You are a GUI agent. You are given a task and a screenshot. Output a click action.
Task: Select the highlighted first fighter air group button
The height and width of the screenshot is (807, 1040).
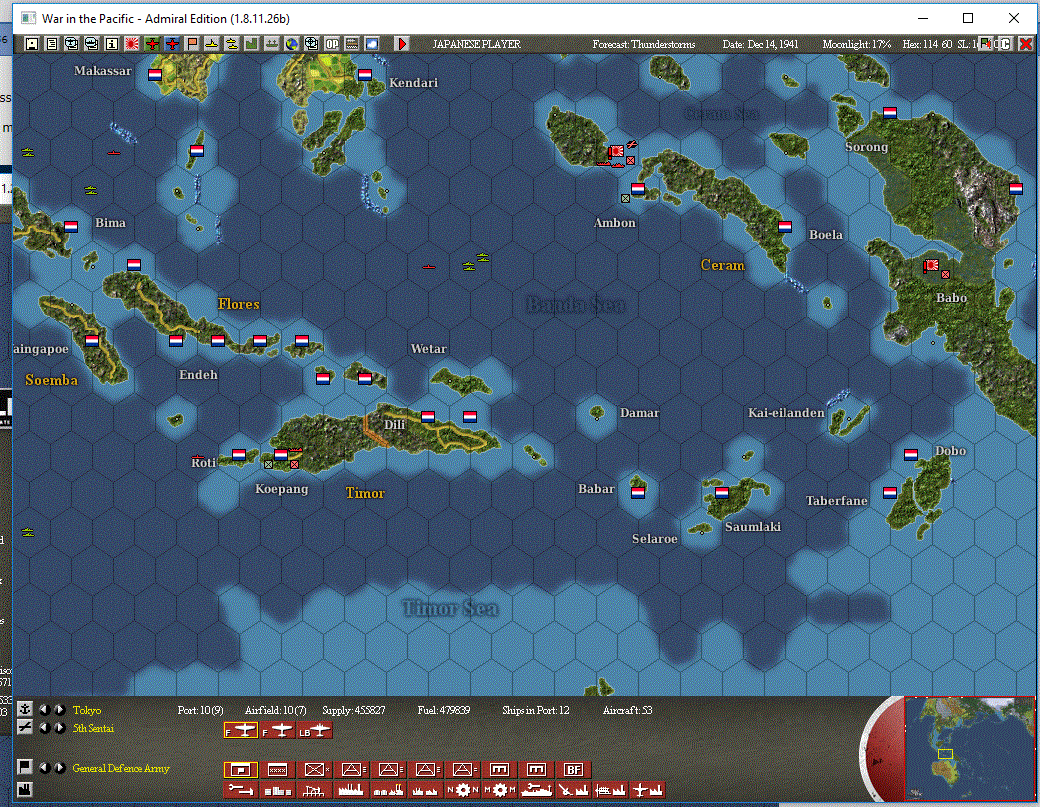pos(241,731)
